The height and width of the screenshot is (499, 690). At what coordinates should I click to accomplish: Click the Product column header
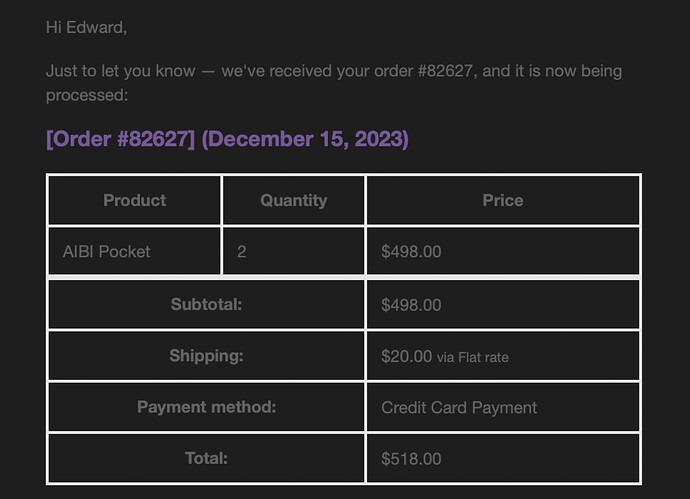[134, 200]
